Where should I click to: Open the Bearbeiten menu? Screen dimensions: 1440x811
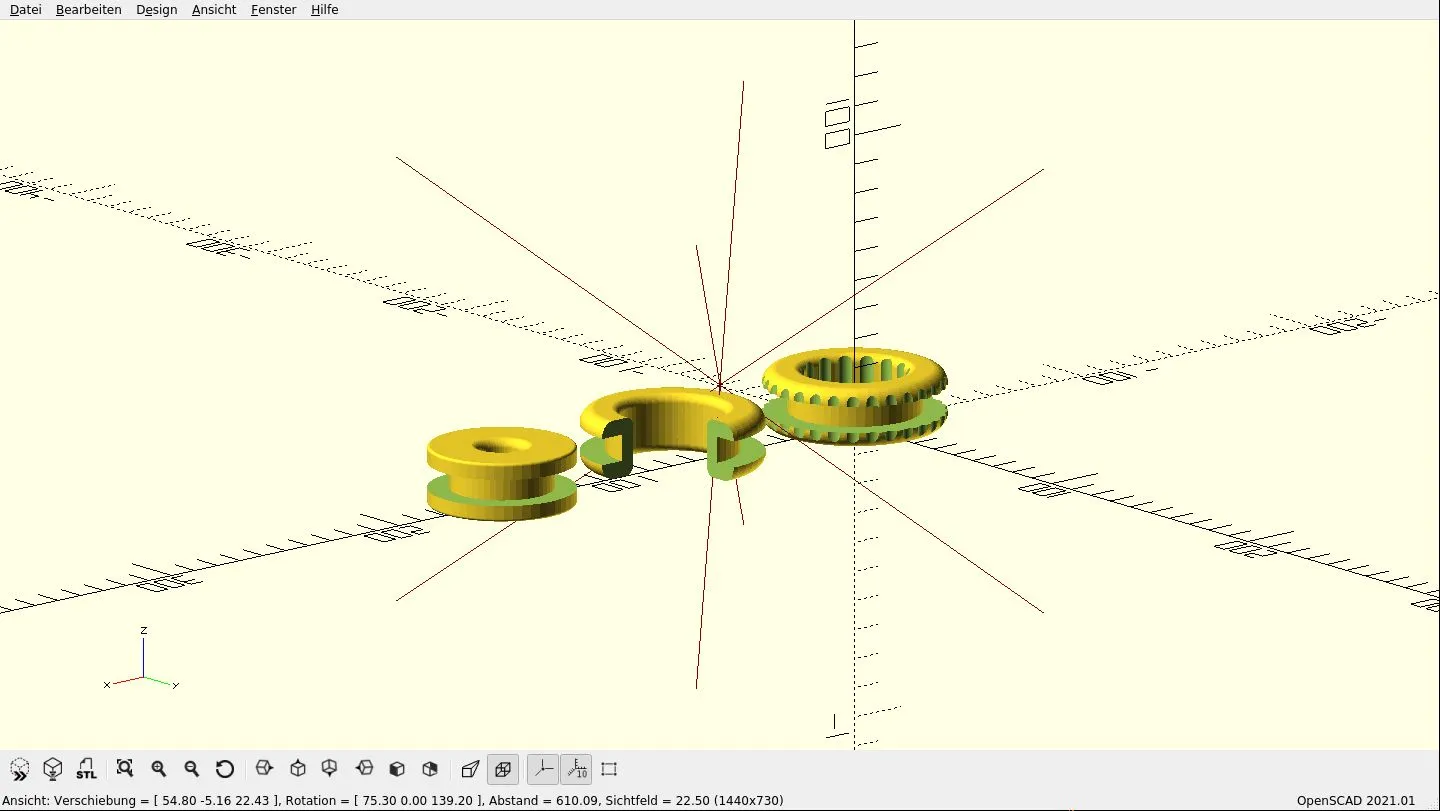coord(89,10)
